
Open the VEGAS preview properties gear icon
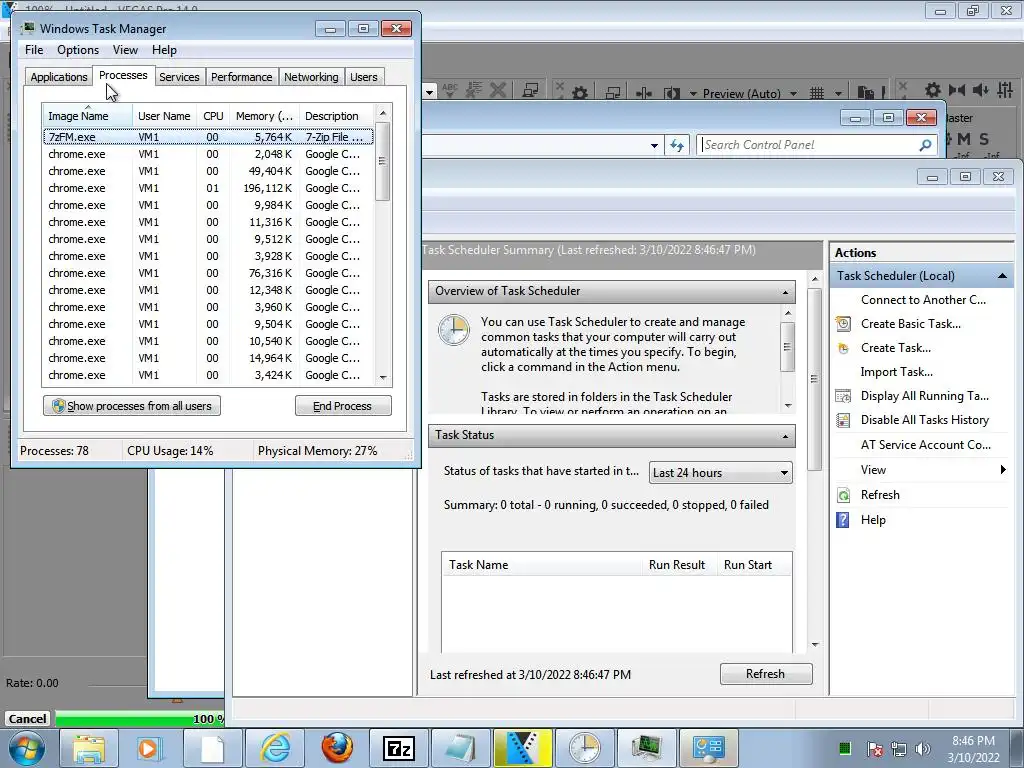[x=579, y=93]
